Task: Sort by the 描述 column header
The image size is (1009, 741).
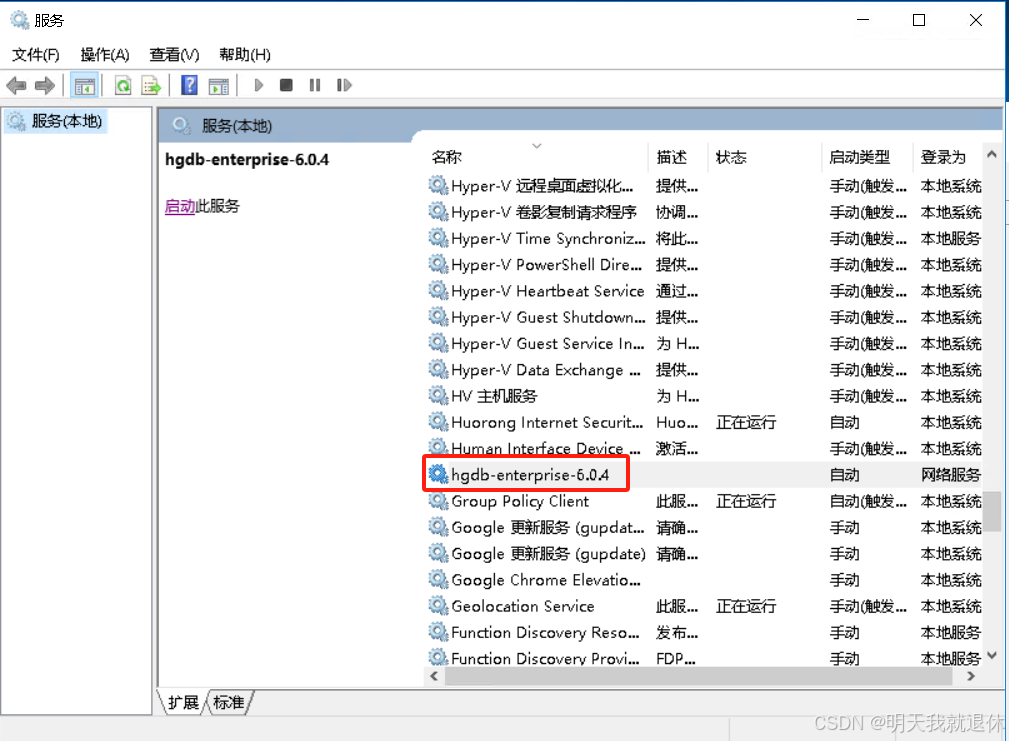Action: pos(678,157)
